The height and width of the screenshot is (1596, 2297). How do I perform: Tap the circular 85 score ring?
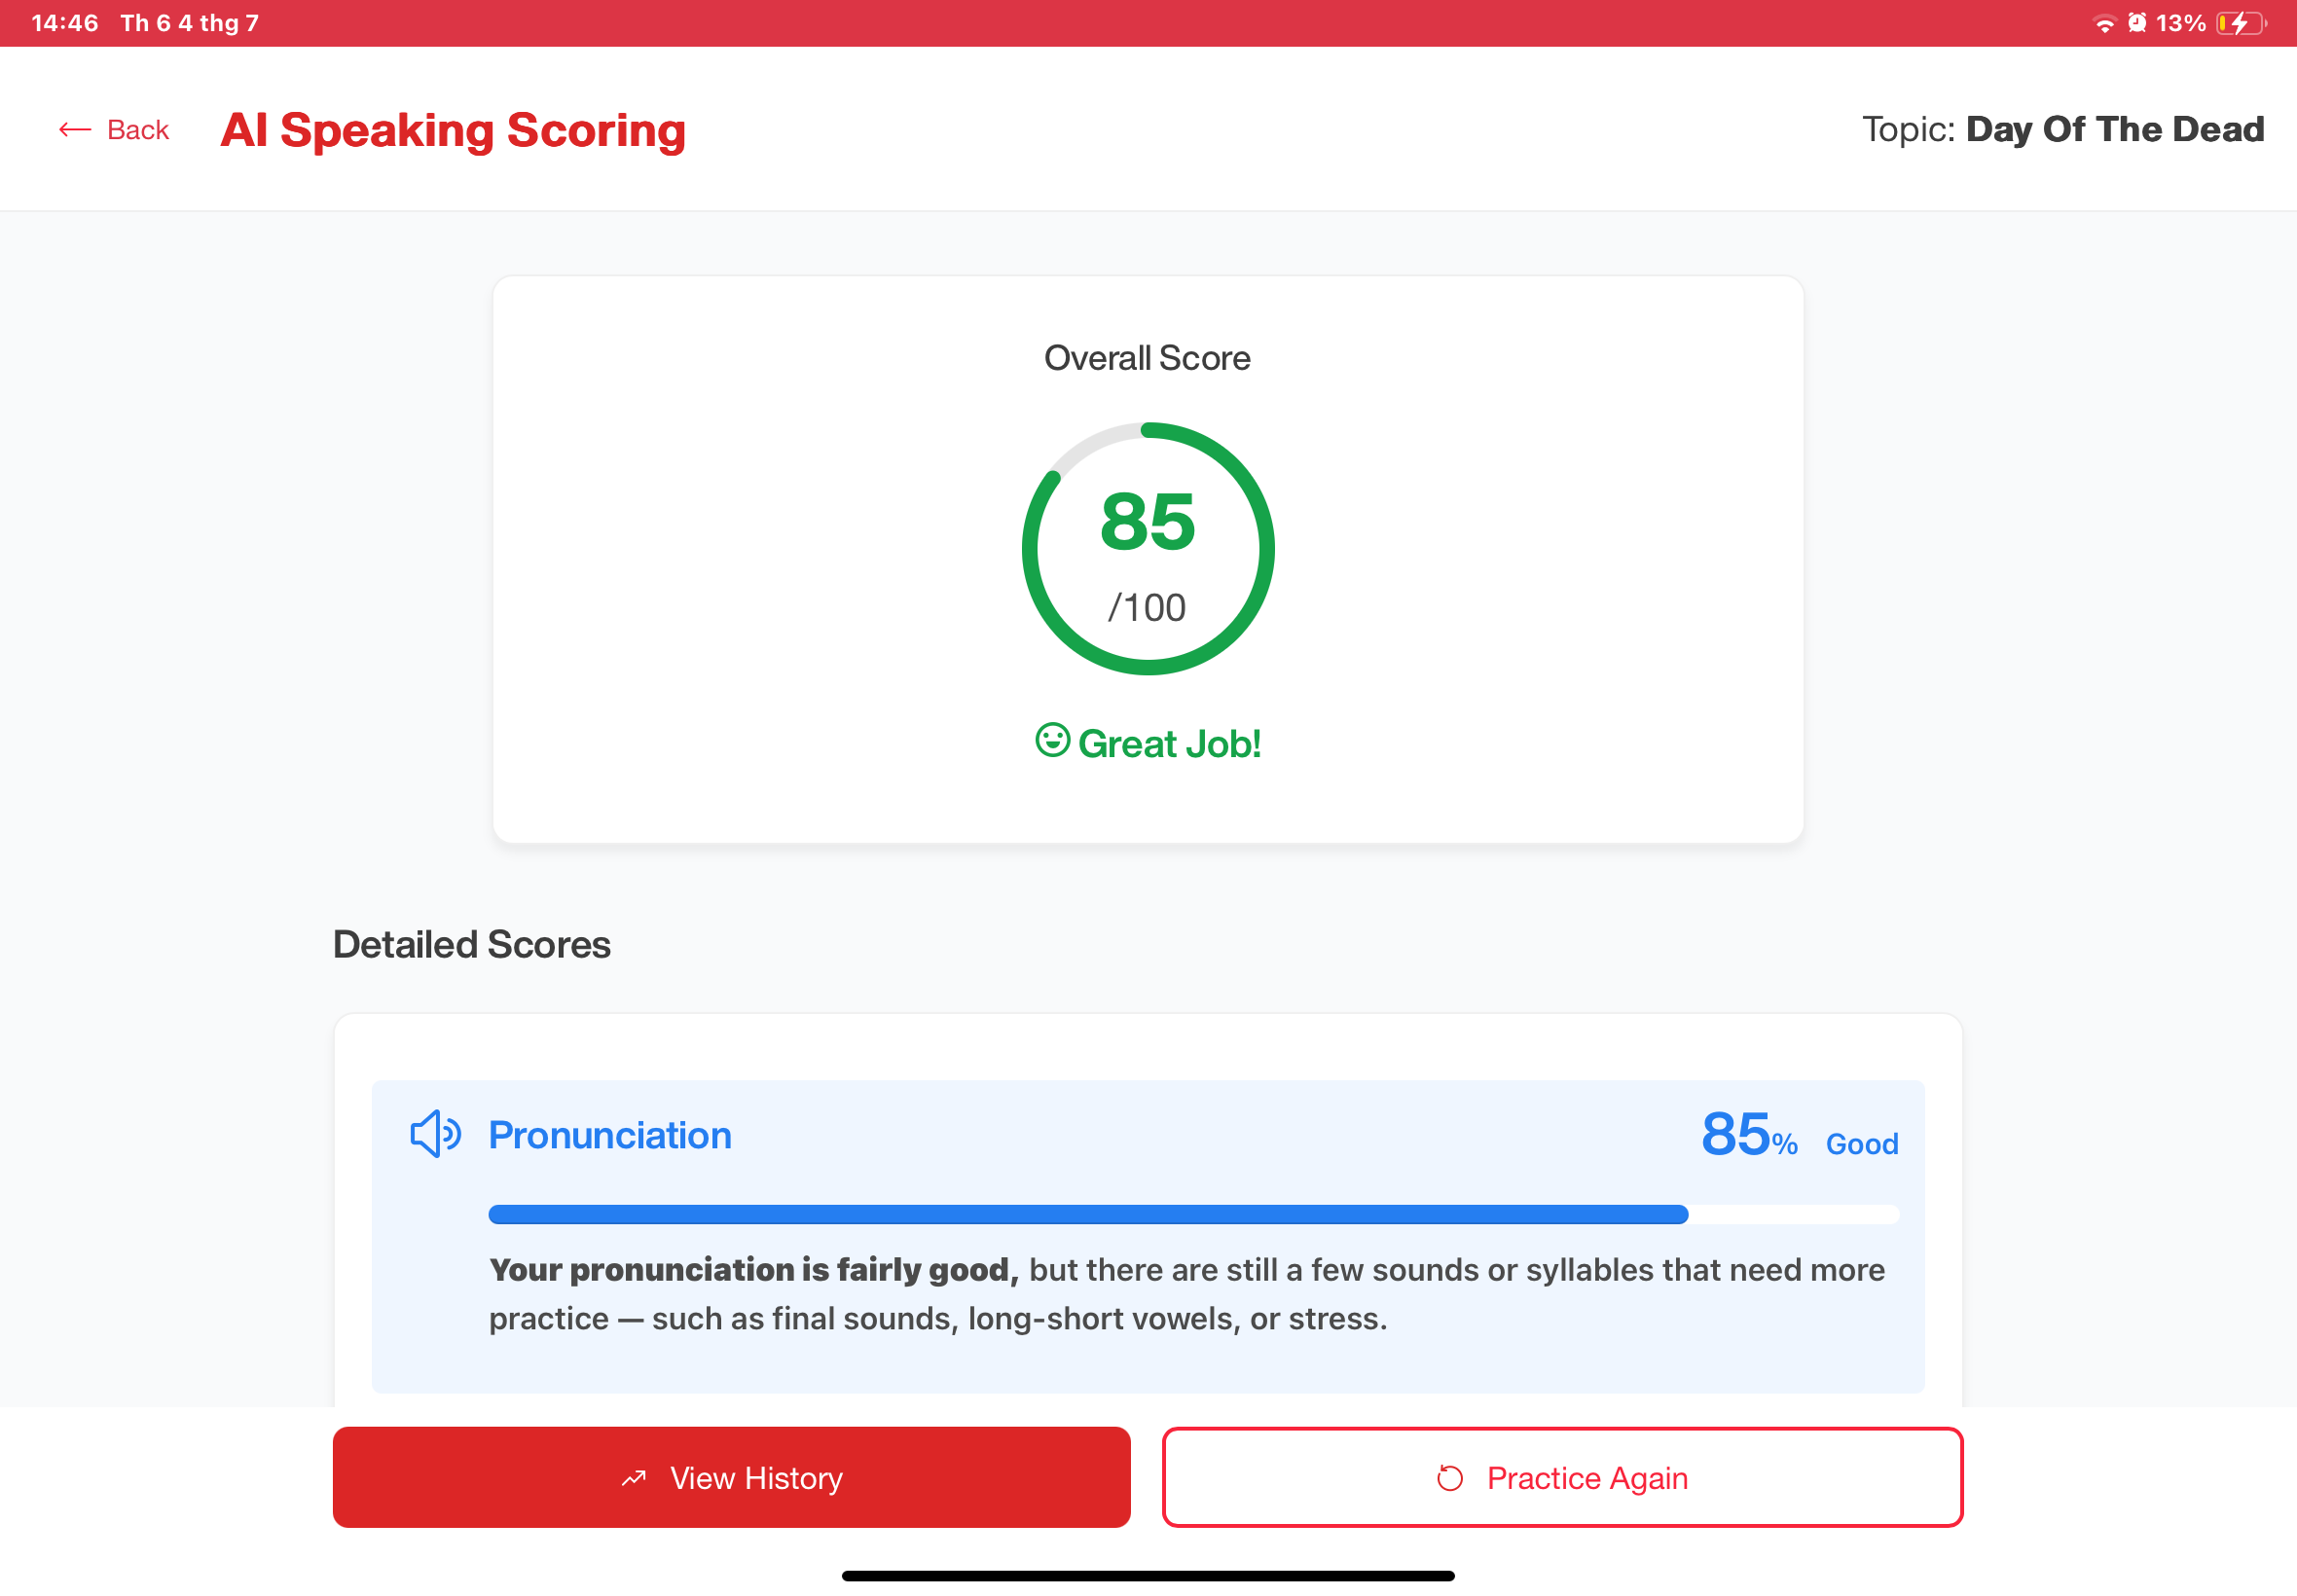[x=1148, y=547]
